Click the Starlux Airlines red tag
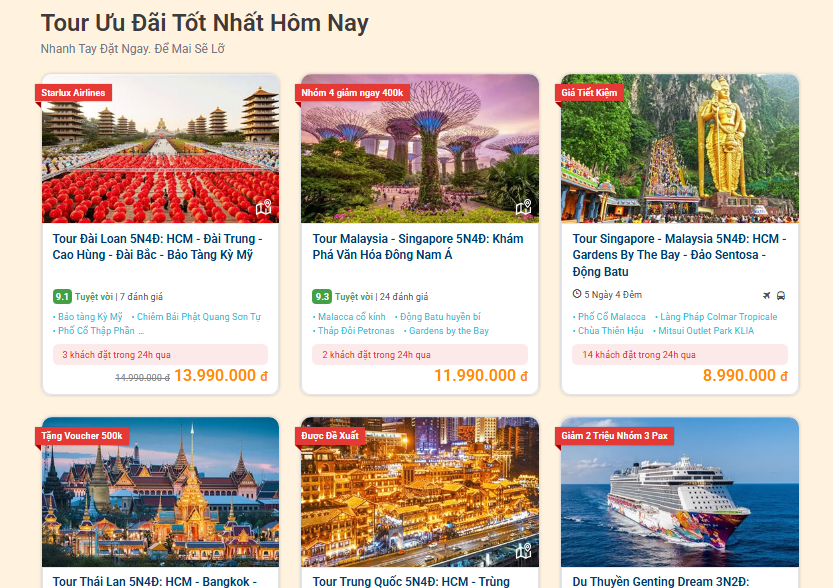Screen dimensions: 833x588 point(73,92)
